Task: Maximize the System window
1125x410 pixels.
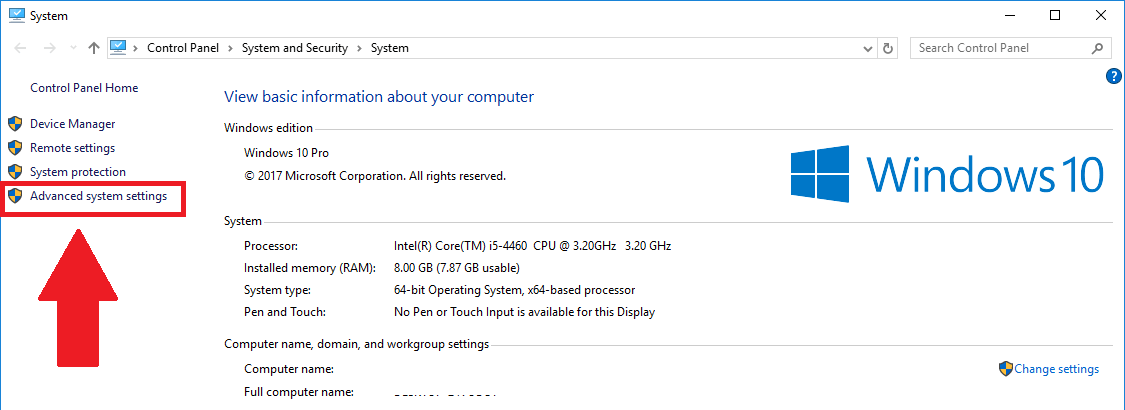Action: (1055, 14)
